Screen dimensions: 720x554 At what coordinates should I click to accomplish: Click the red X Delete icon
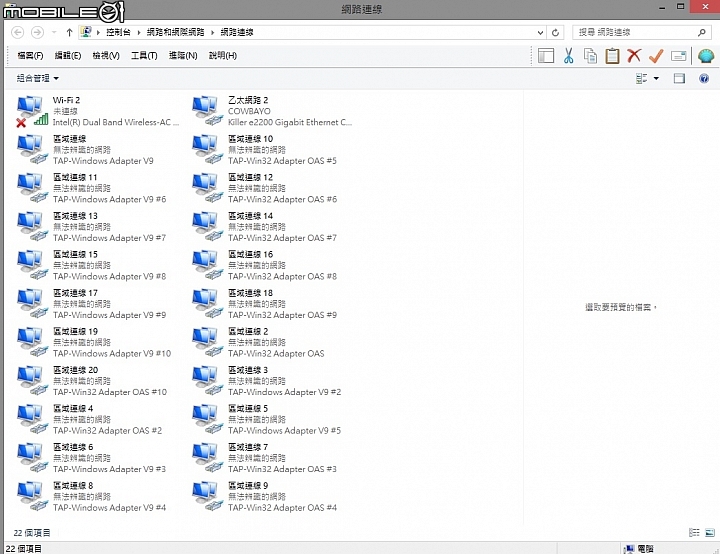tap(634, 56)
